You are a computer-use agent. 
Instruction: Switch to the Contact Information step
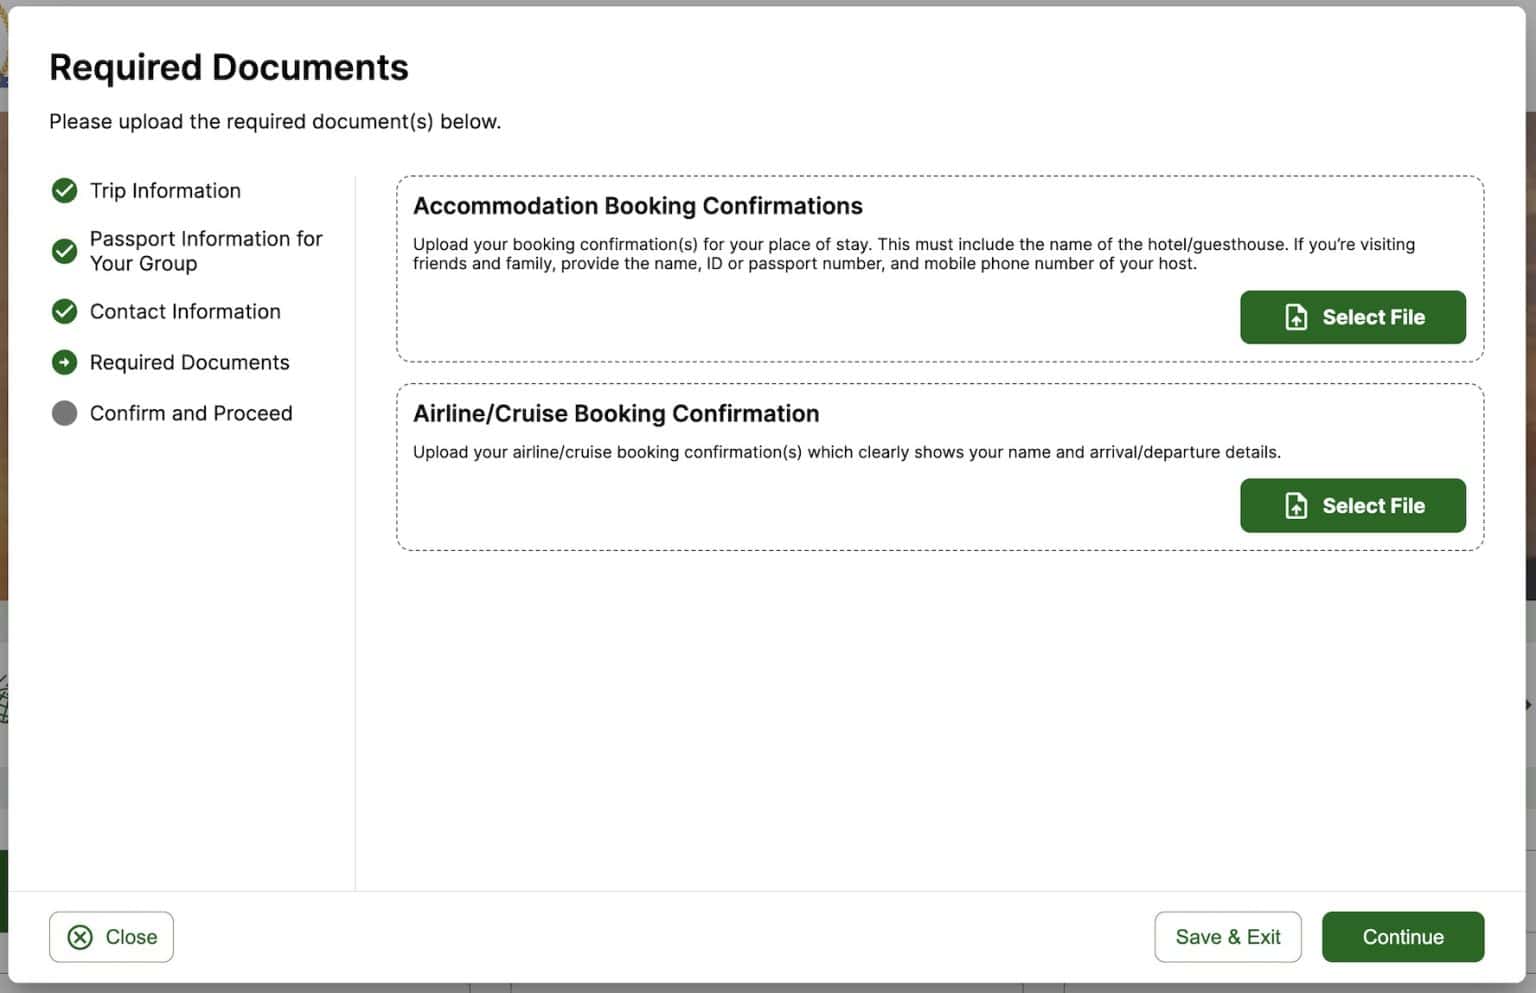[185, 312]
